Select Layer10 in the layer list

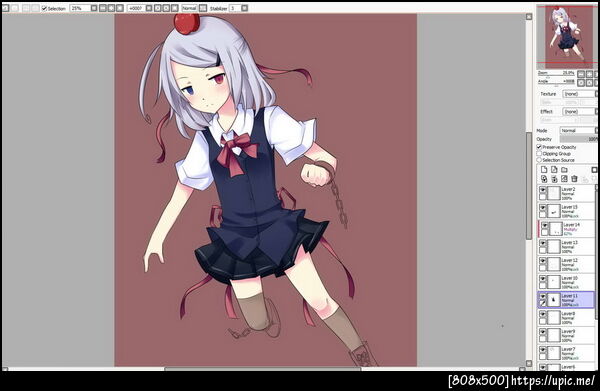pyautogui.click(x=567, y=282)
